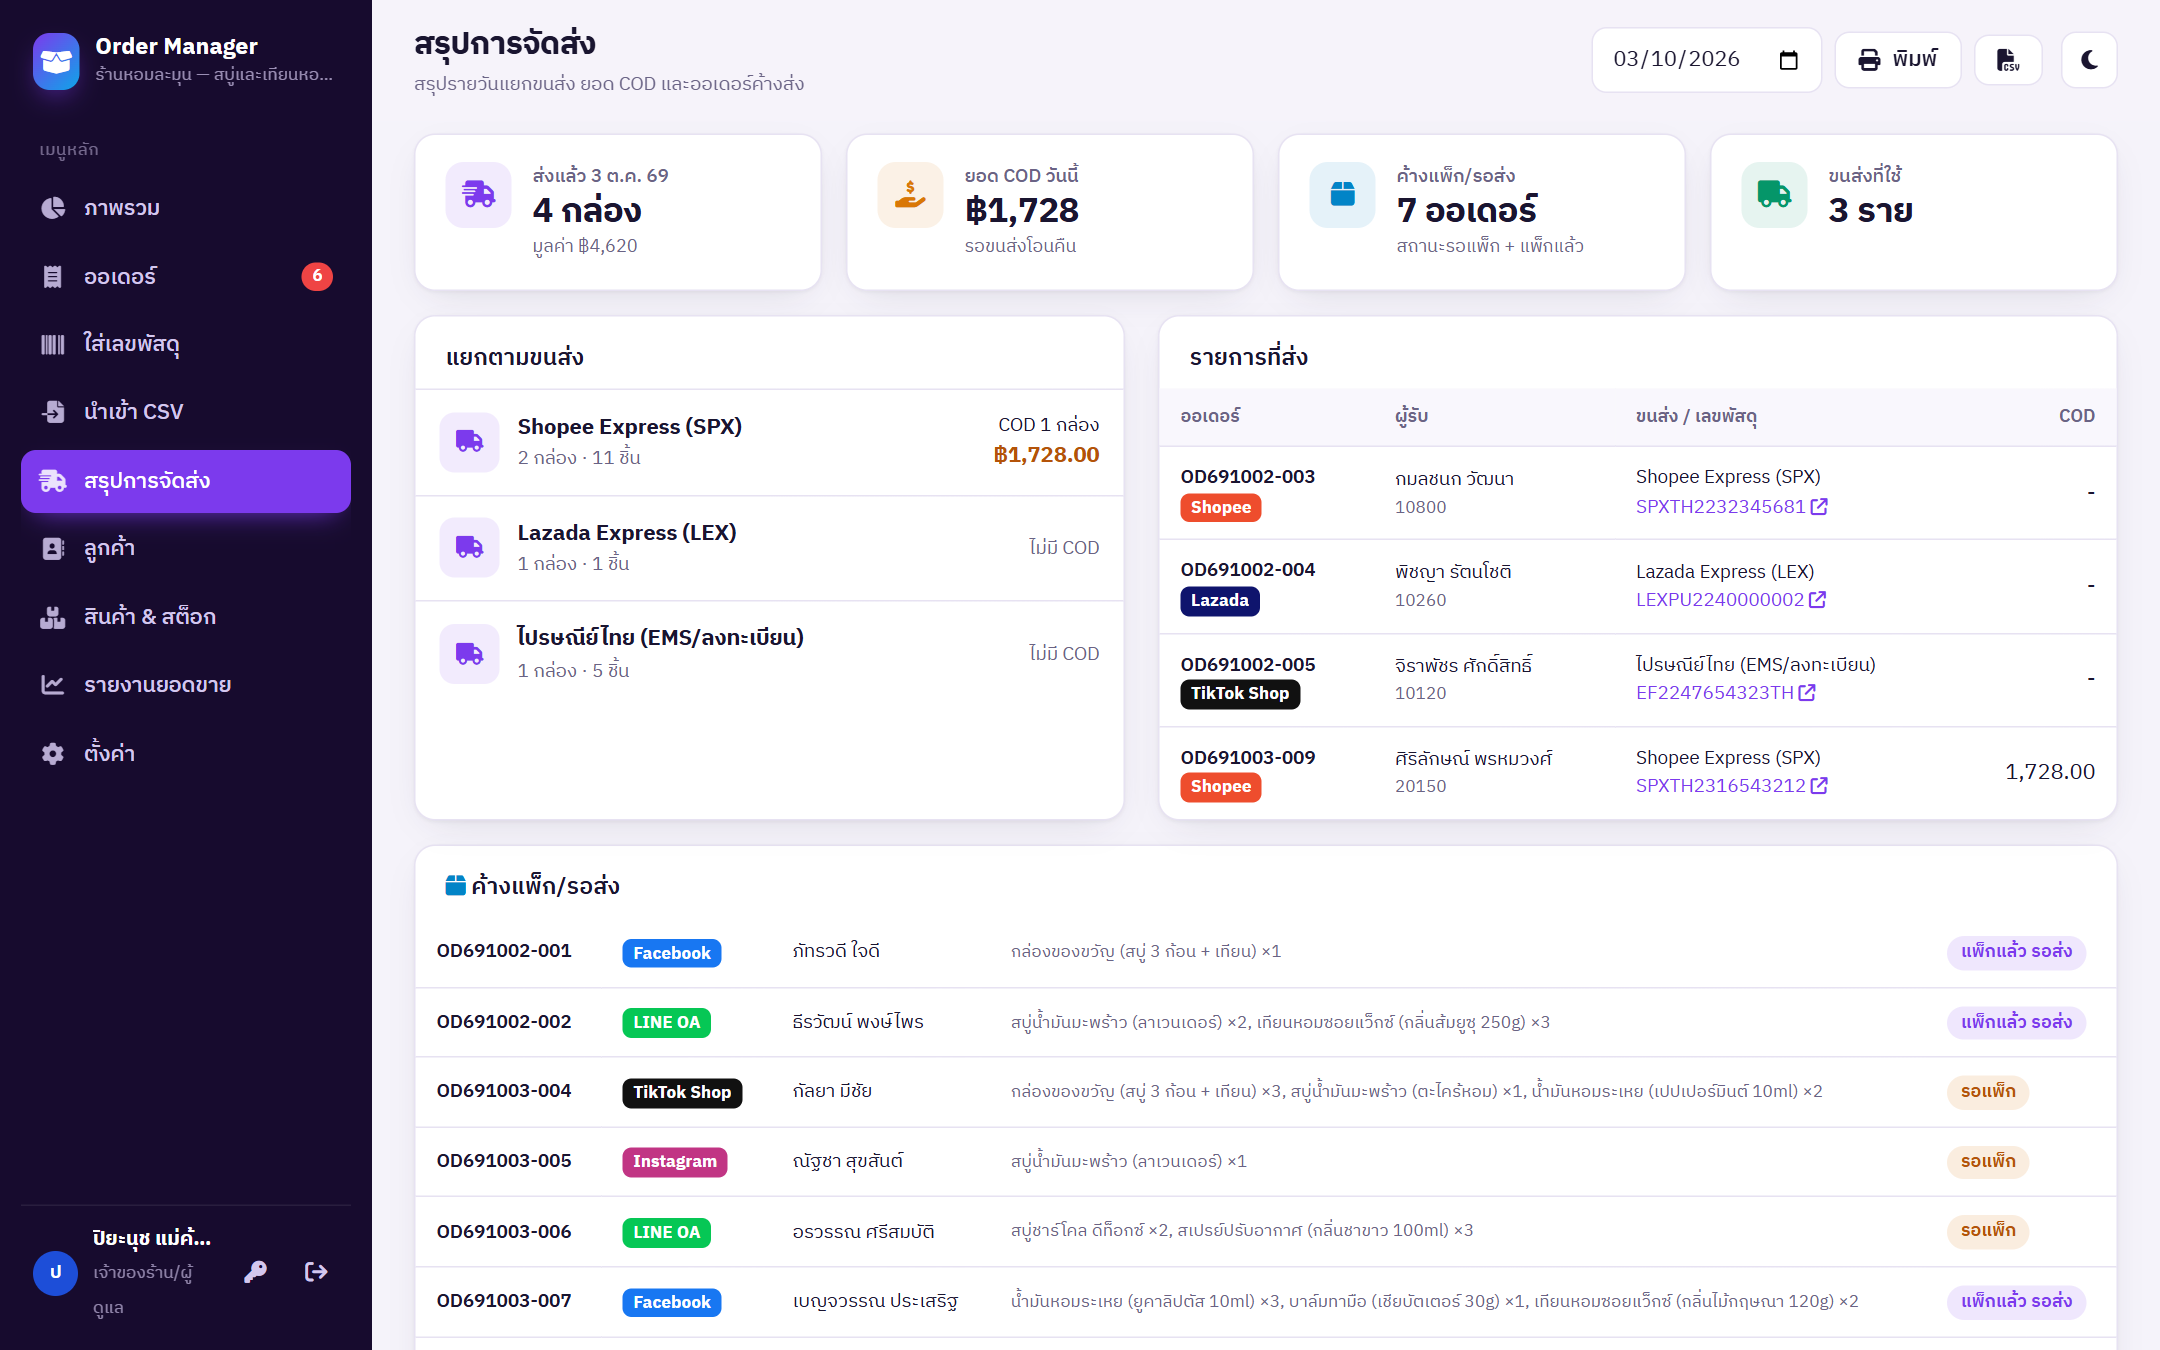Go to ออเดอร์ orders menu
2160x1350 pixels.
point(186,276)
